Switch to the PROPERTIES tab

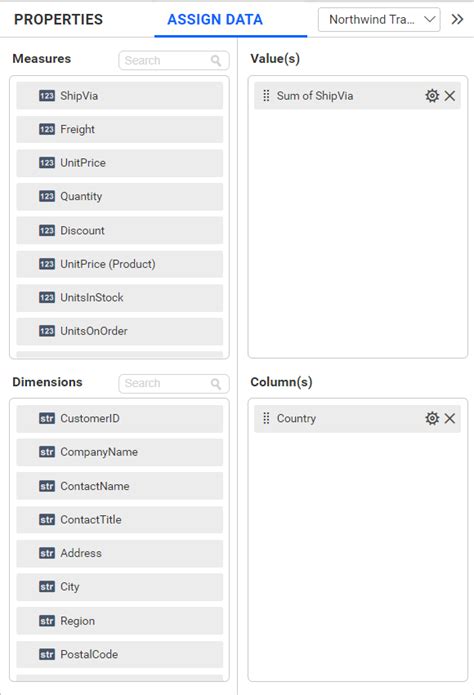click(x=59, y=20)
